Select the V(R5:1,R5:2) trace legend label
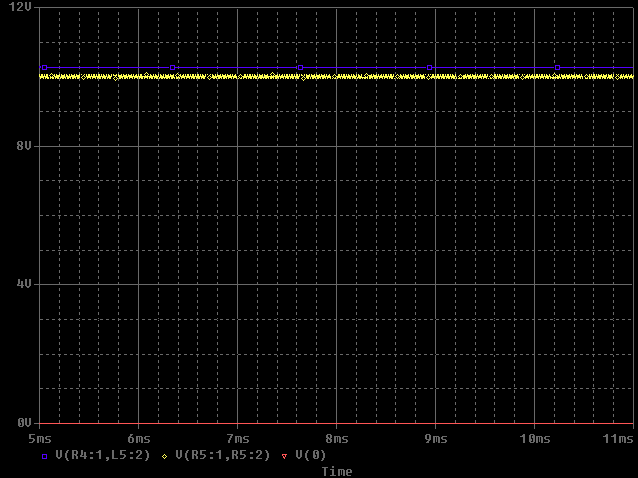Image resolution: width=638 pixels, height=478 pixels. tap(223, 455)
